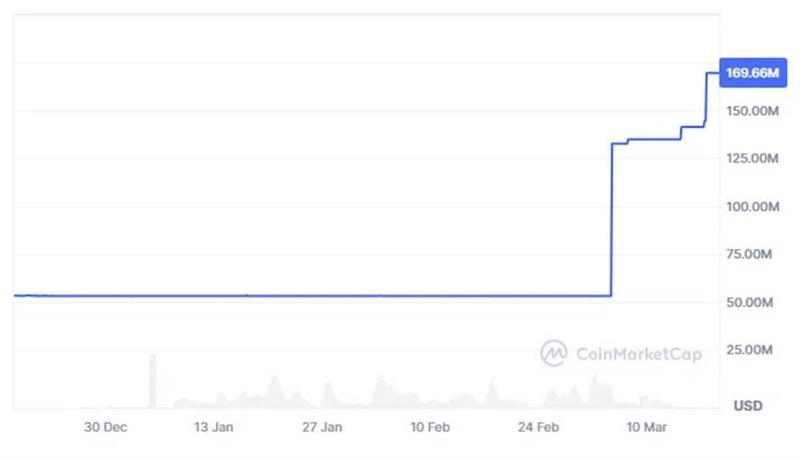Select the 30 Dec date marker
Screen dimensions: 800x458
(x=105, y=427)
